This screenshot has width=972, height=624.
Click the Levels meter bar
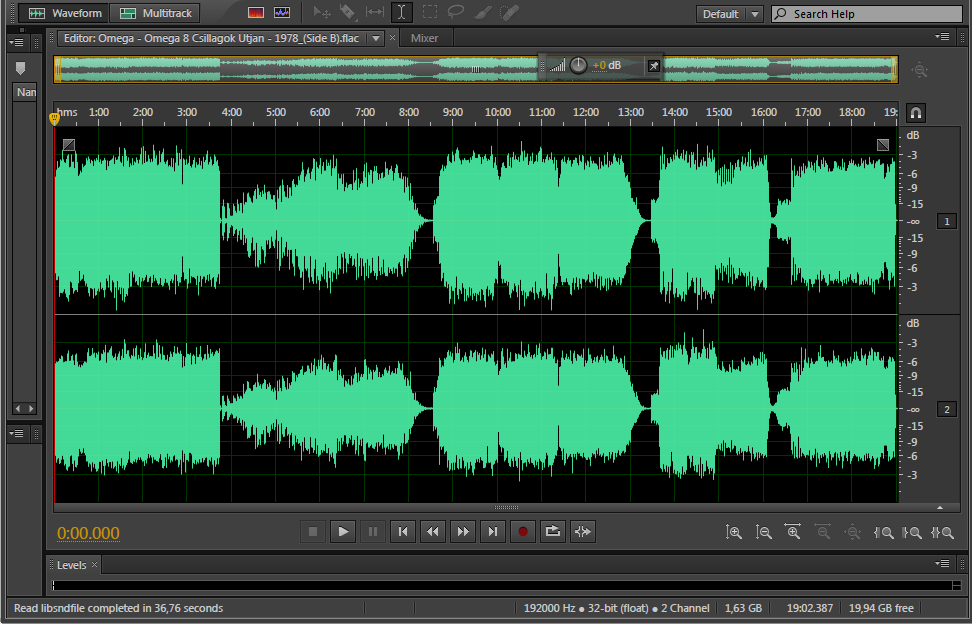[x=502, y=586]
